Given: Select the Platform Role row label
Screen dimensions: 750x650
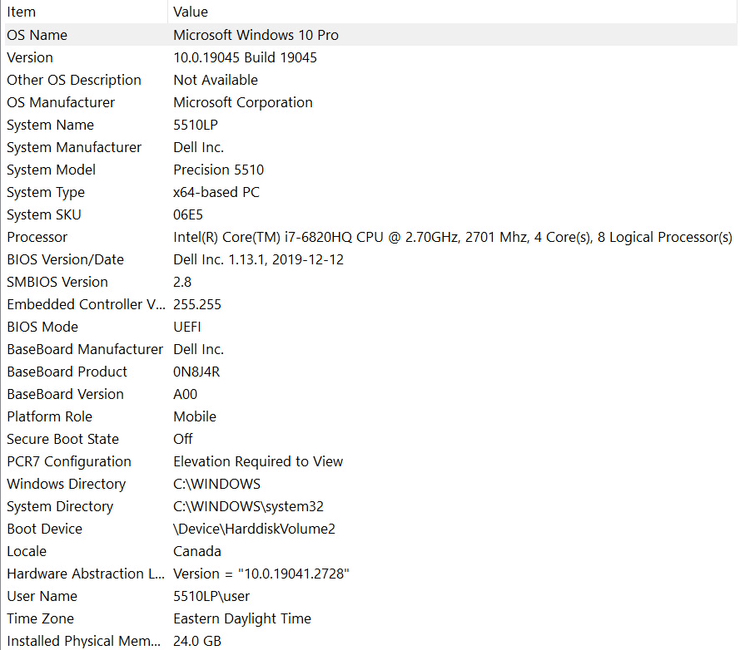Looking at the screenshot, I should pos(49,417).
